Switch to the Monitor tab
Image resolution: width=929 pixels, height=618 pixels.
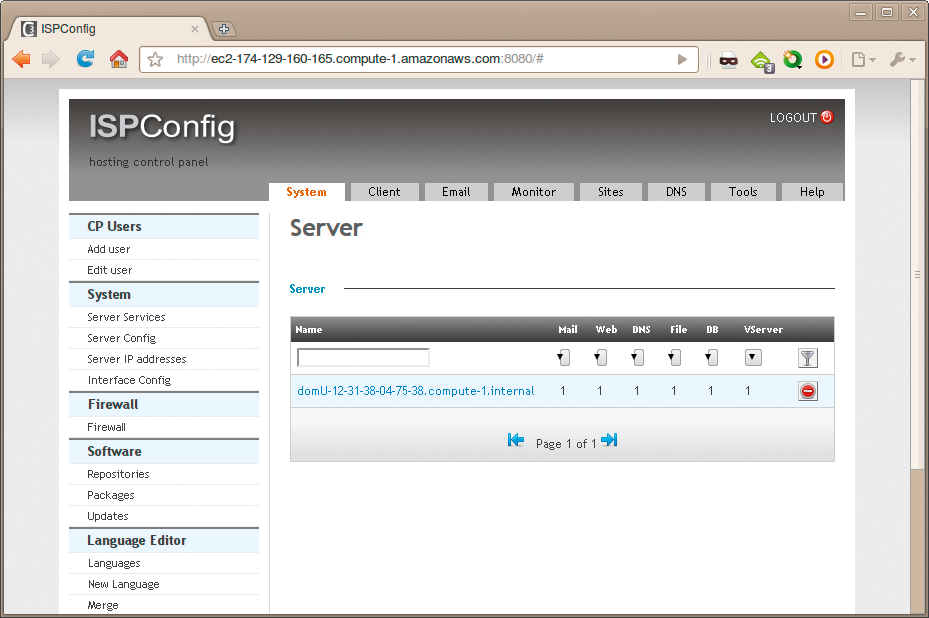tap(534, 192)
